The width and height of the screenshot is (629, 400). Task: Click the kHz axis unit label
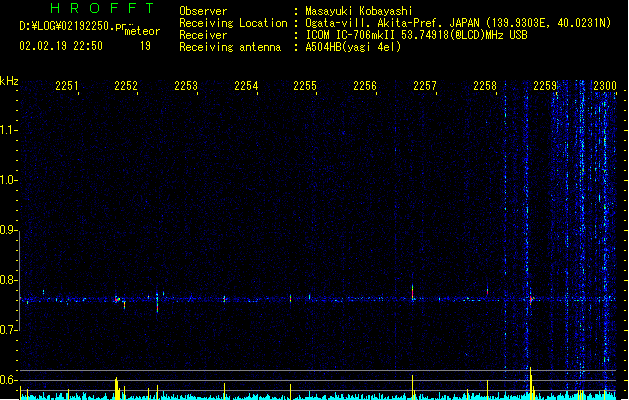pyautogui.click(x=9, y=81)
